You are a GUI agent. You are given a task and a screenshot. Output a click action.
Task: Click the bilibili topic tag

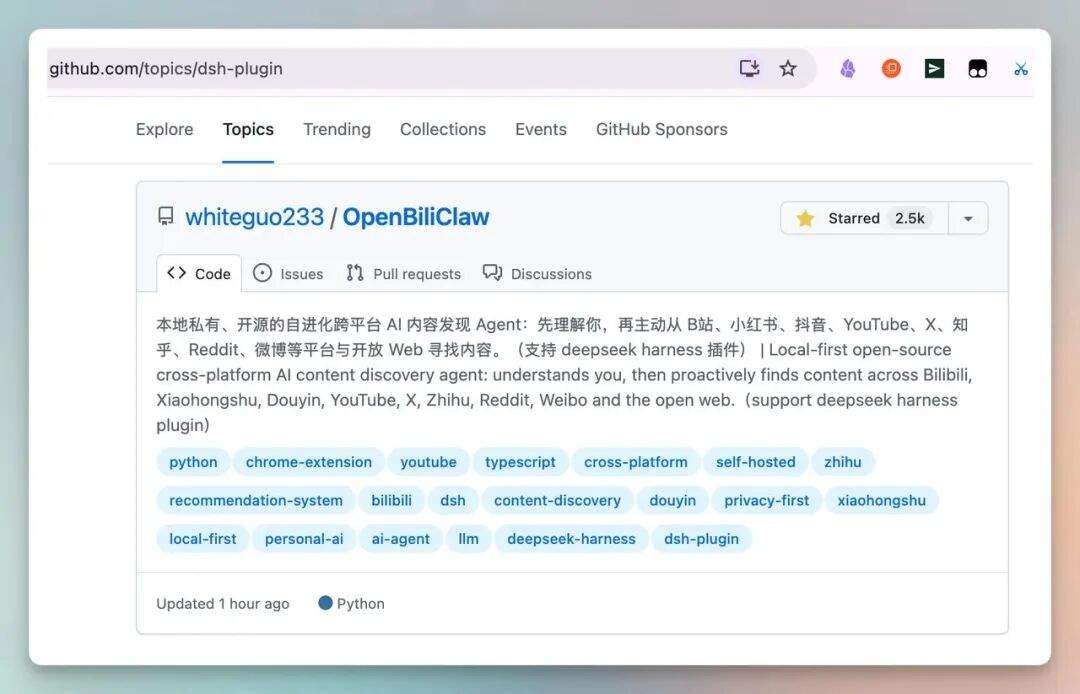tap(391, 501)
